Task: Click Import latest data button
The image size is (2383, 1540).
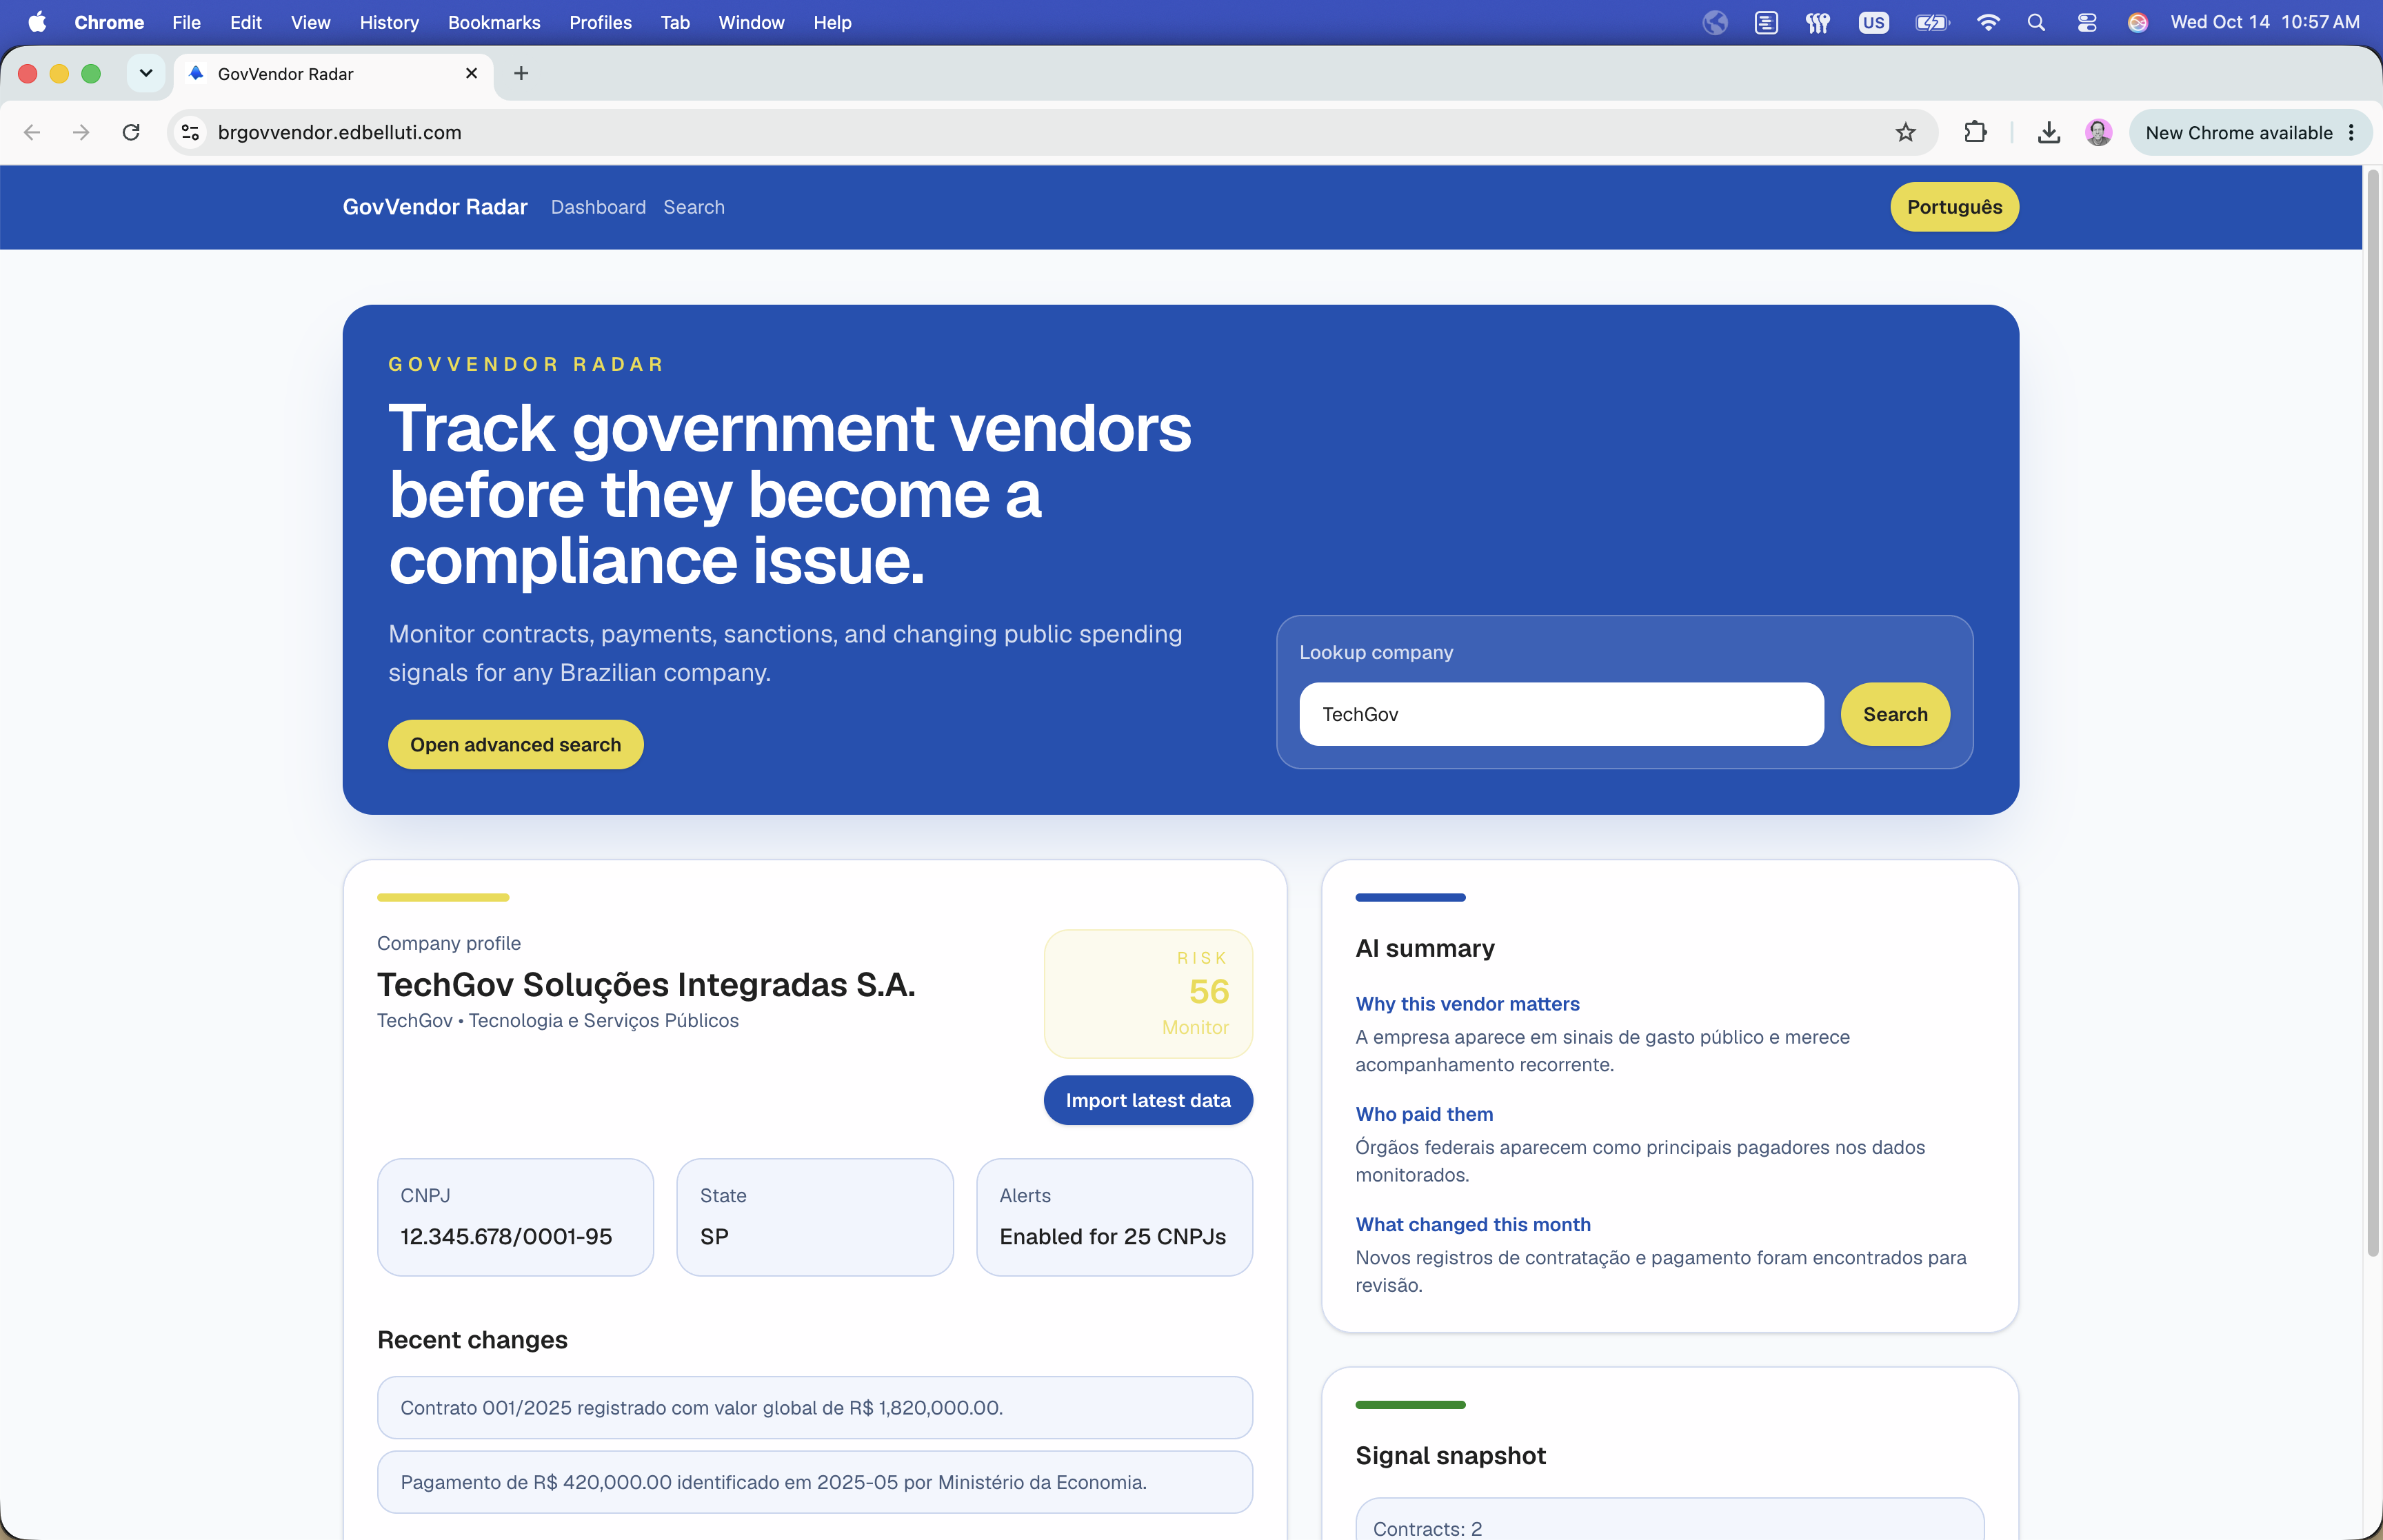Action: (1148, 1100)
